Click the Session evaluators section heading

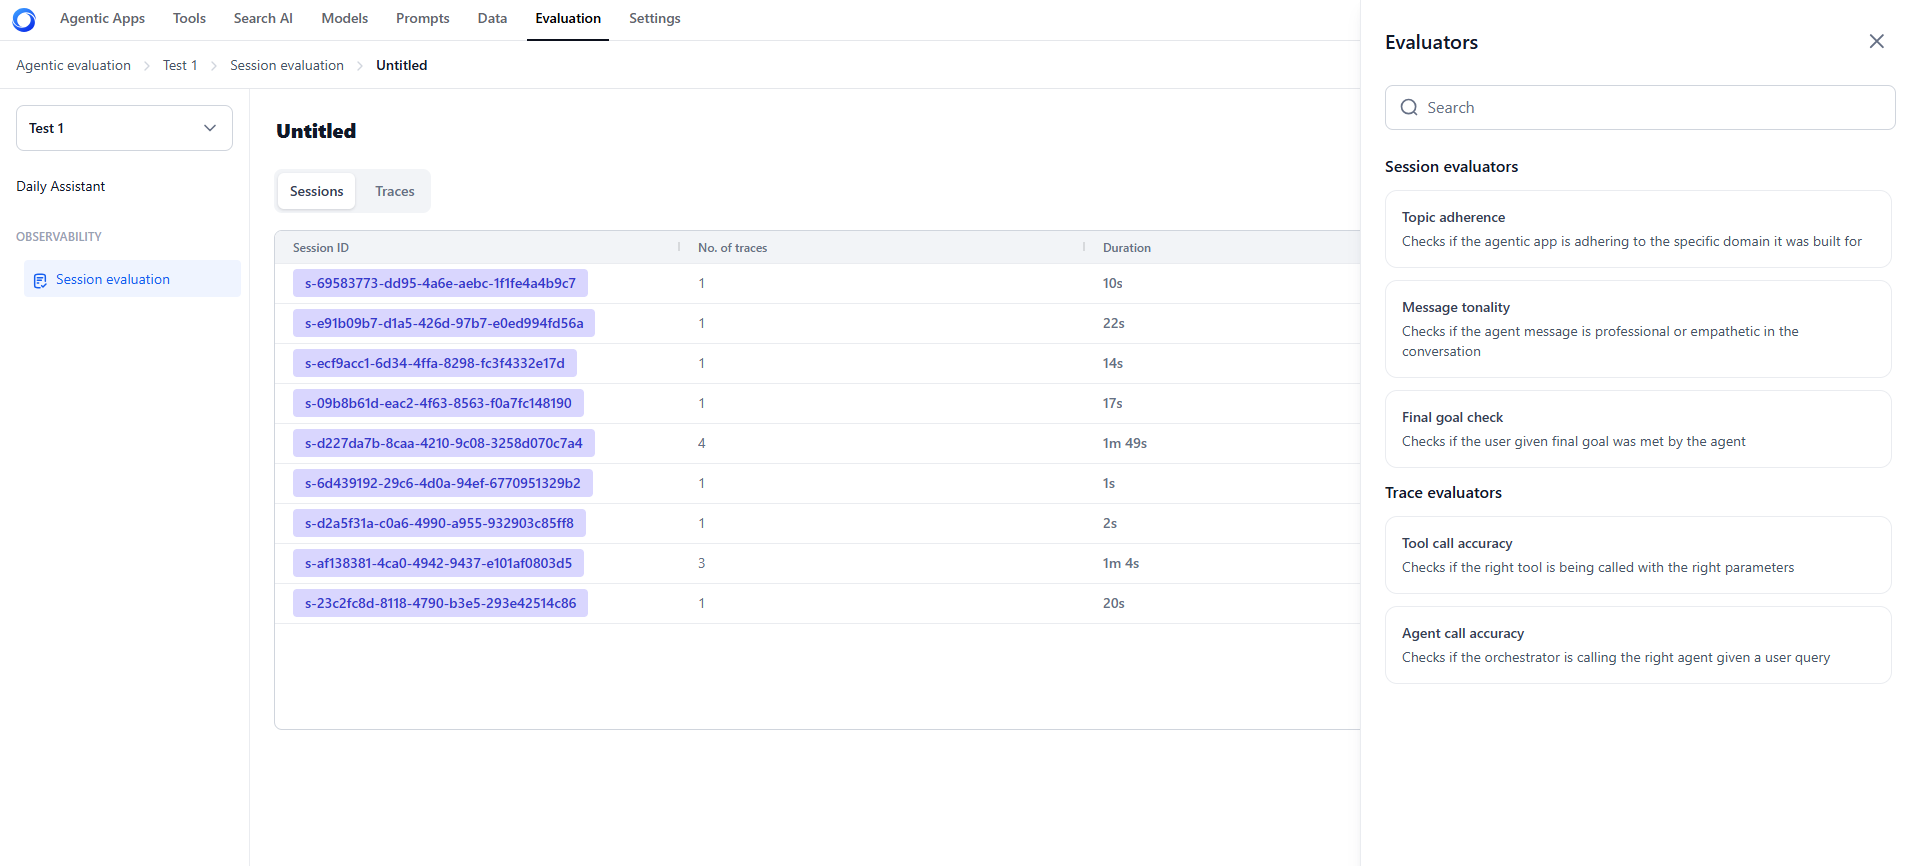coord(1451,167)
